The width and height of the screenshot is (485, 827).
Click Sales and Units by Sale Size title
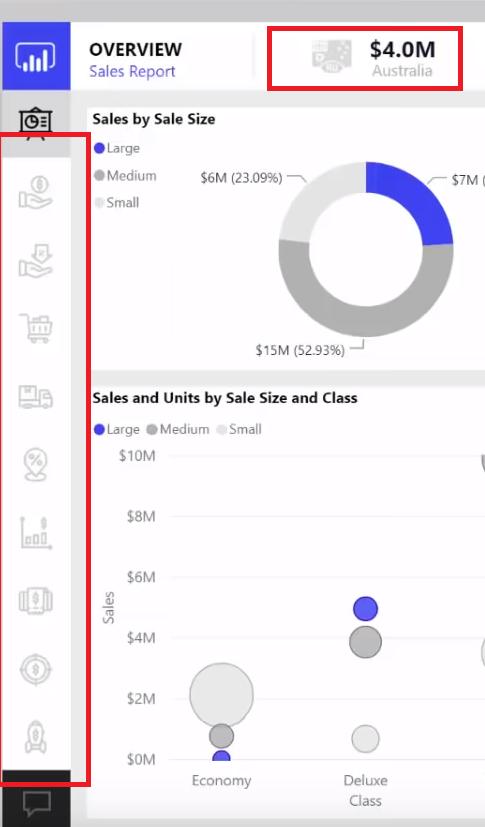[225, 398]
